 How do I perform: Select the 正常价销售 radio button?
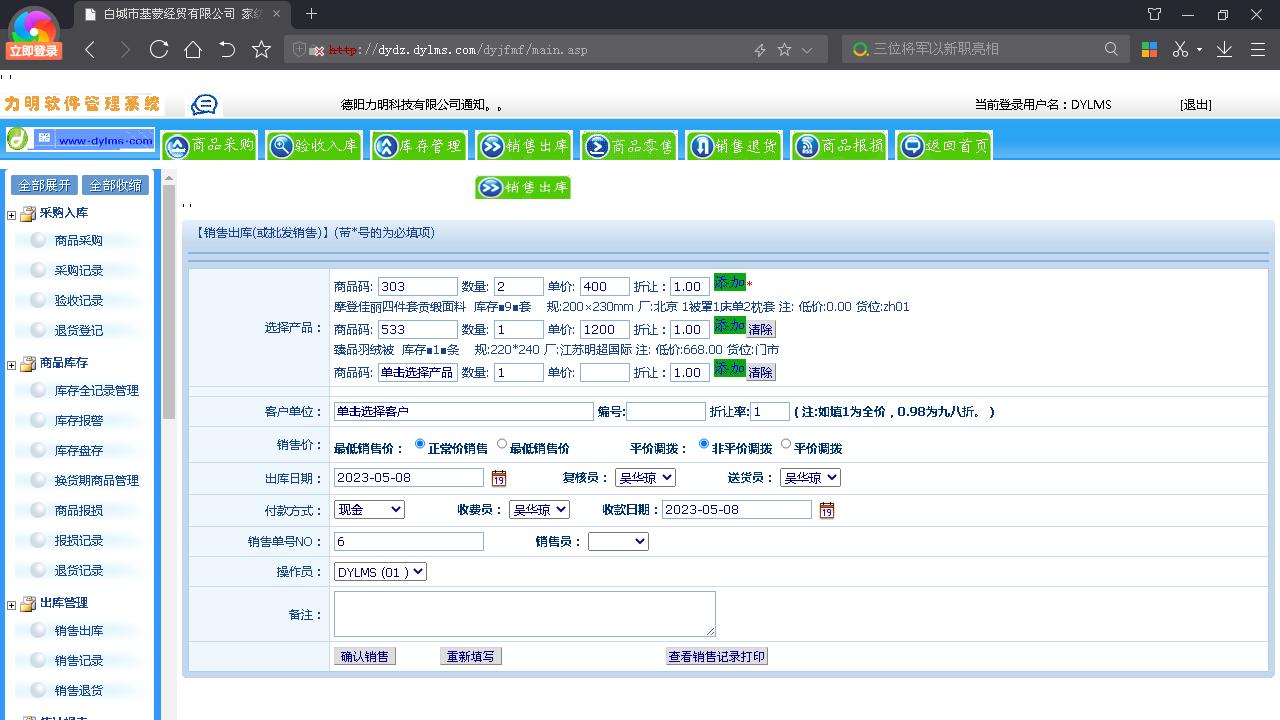[x=419, y=445]
